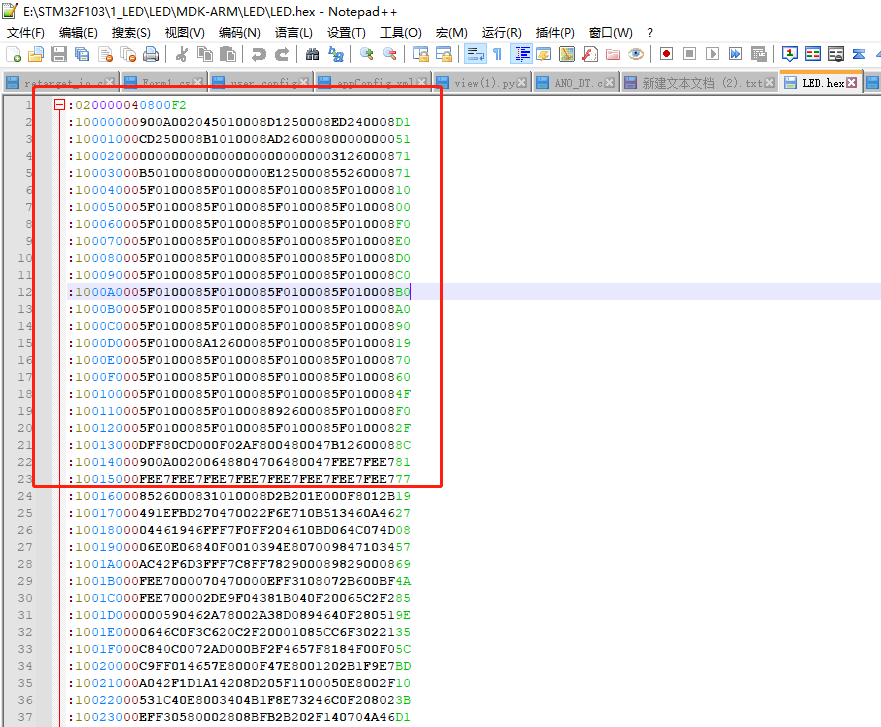This screenshot has width=881, height=727.
Task: Open the ? help menu
Action: click(x=650, y=33)
